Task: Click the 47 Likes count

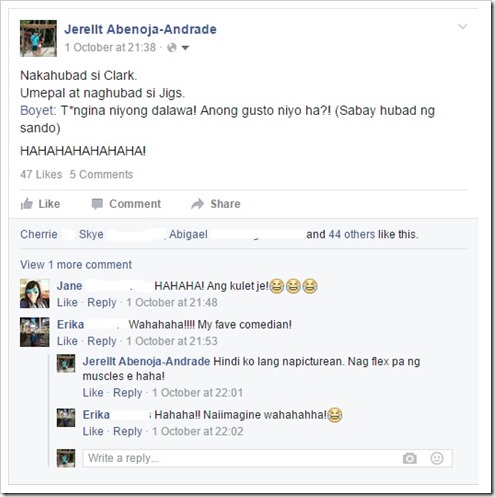Action: click(41, 174)
